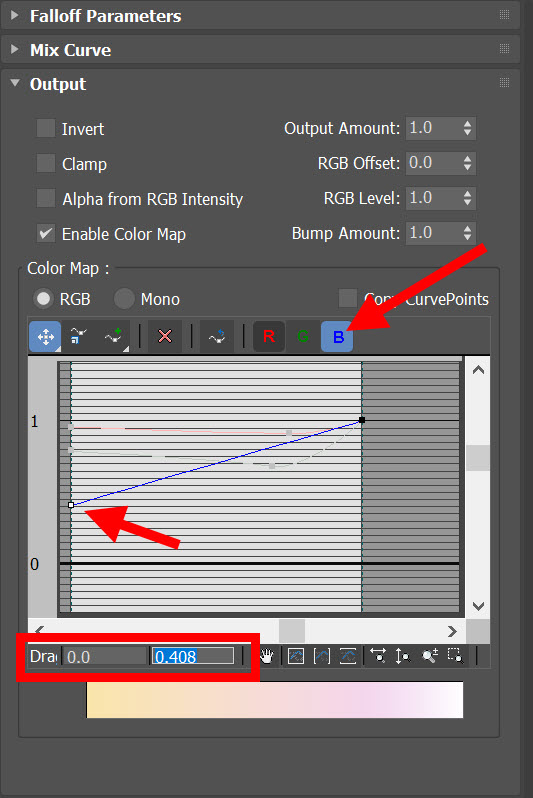Uncheck Enable Color Map

[46, 233]
